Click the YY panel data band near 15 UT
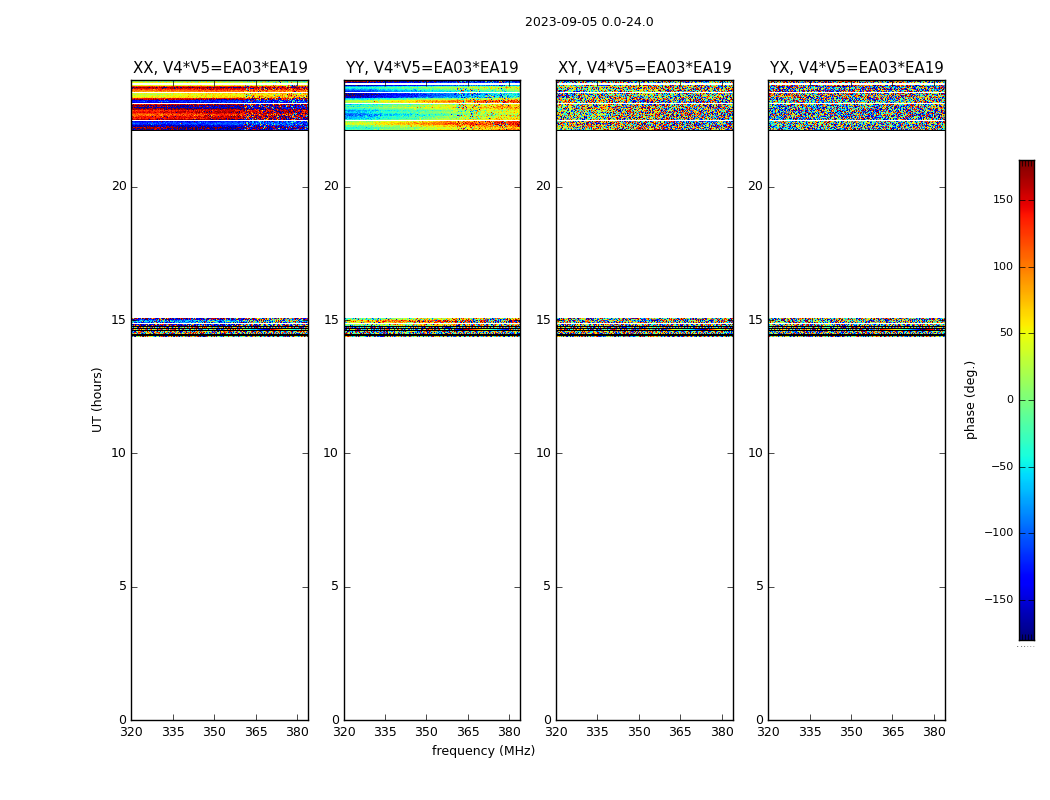The image size is (1050, 800). pos(432,327)
